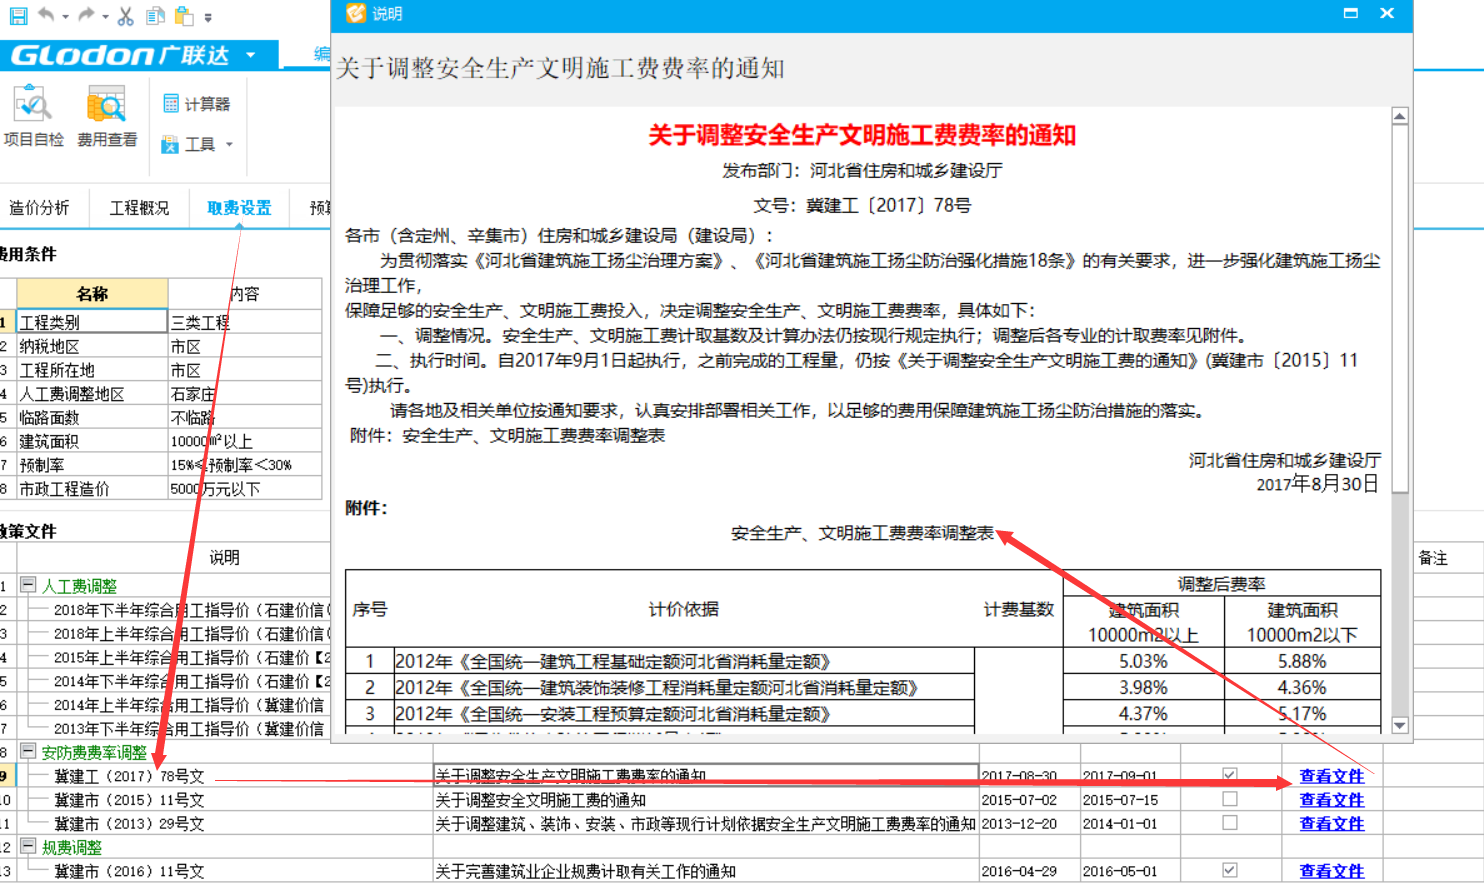1484x890 pixels.
Task: Click 关于完善建筑业企业规费计取有关工作的通知 cell
Action: point(706,871)
